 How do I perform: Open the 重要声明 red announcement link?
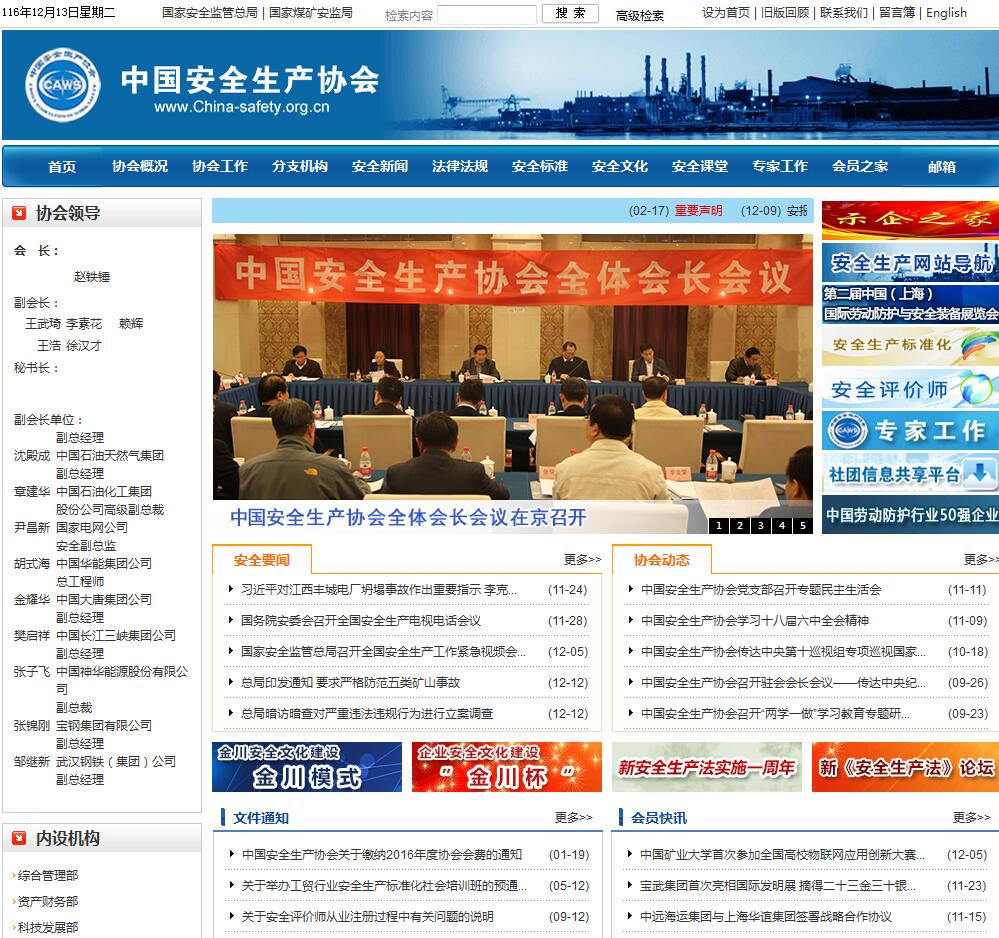699,211
